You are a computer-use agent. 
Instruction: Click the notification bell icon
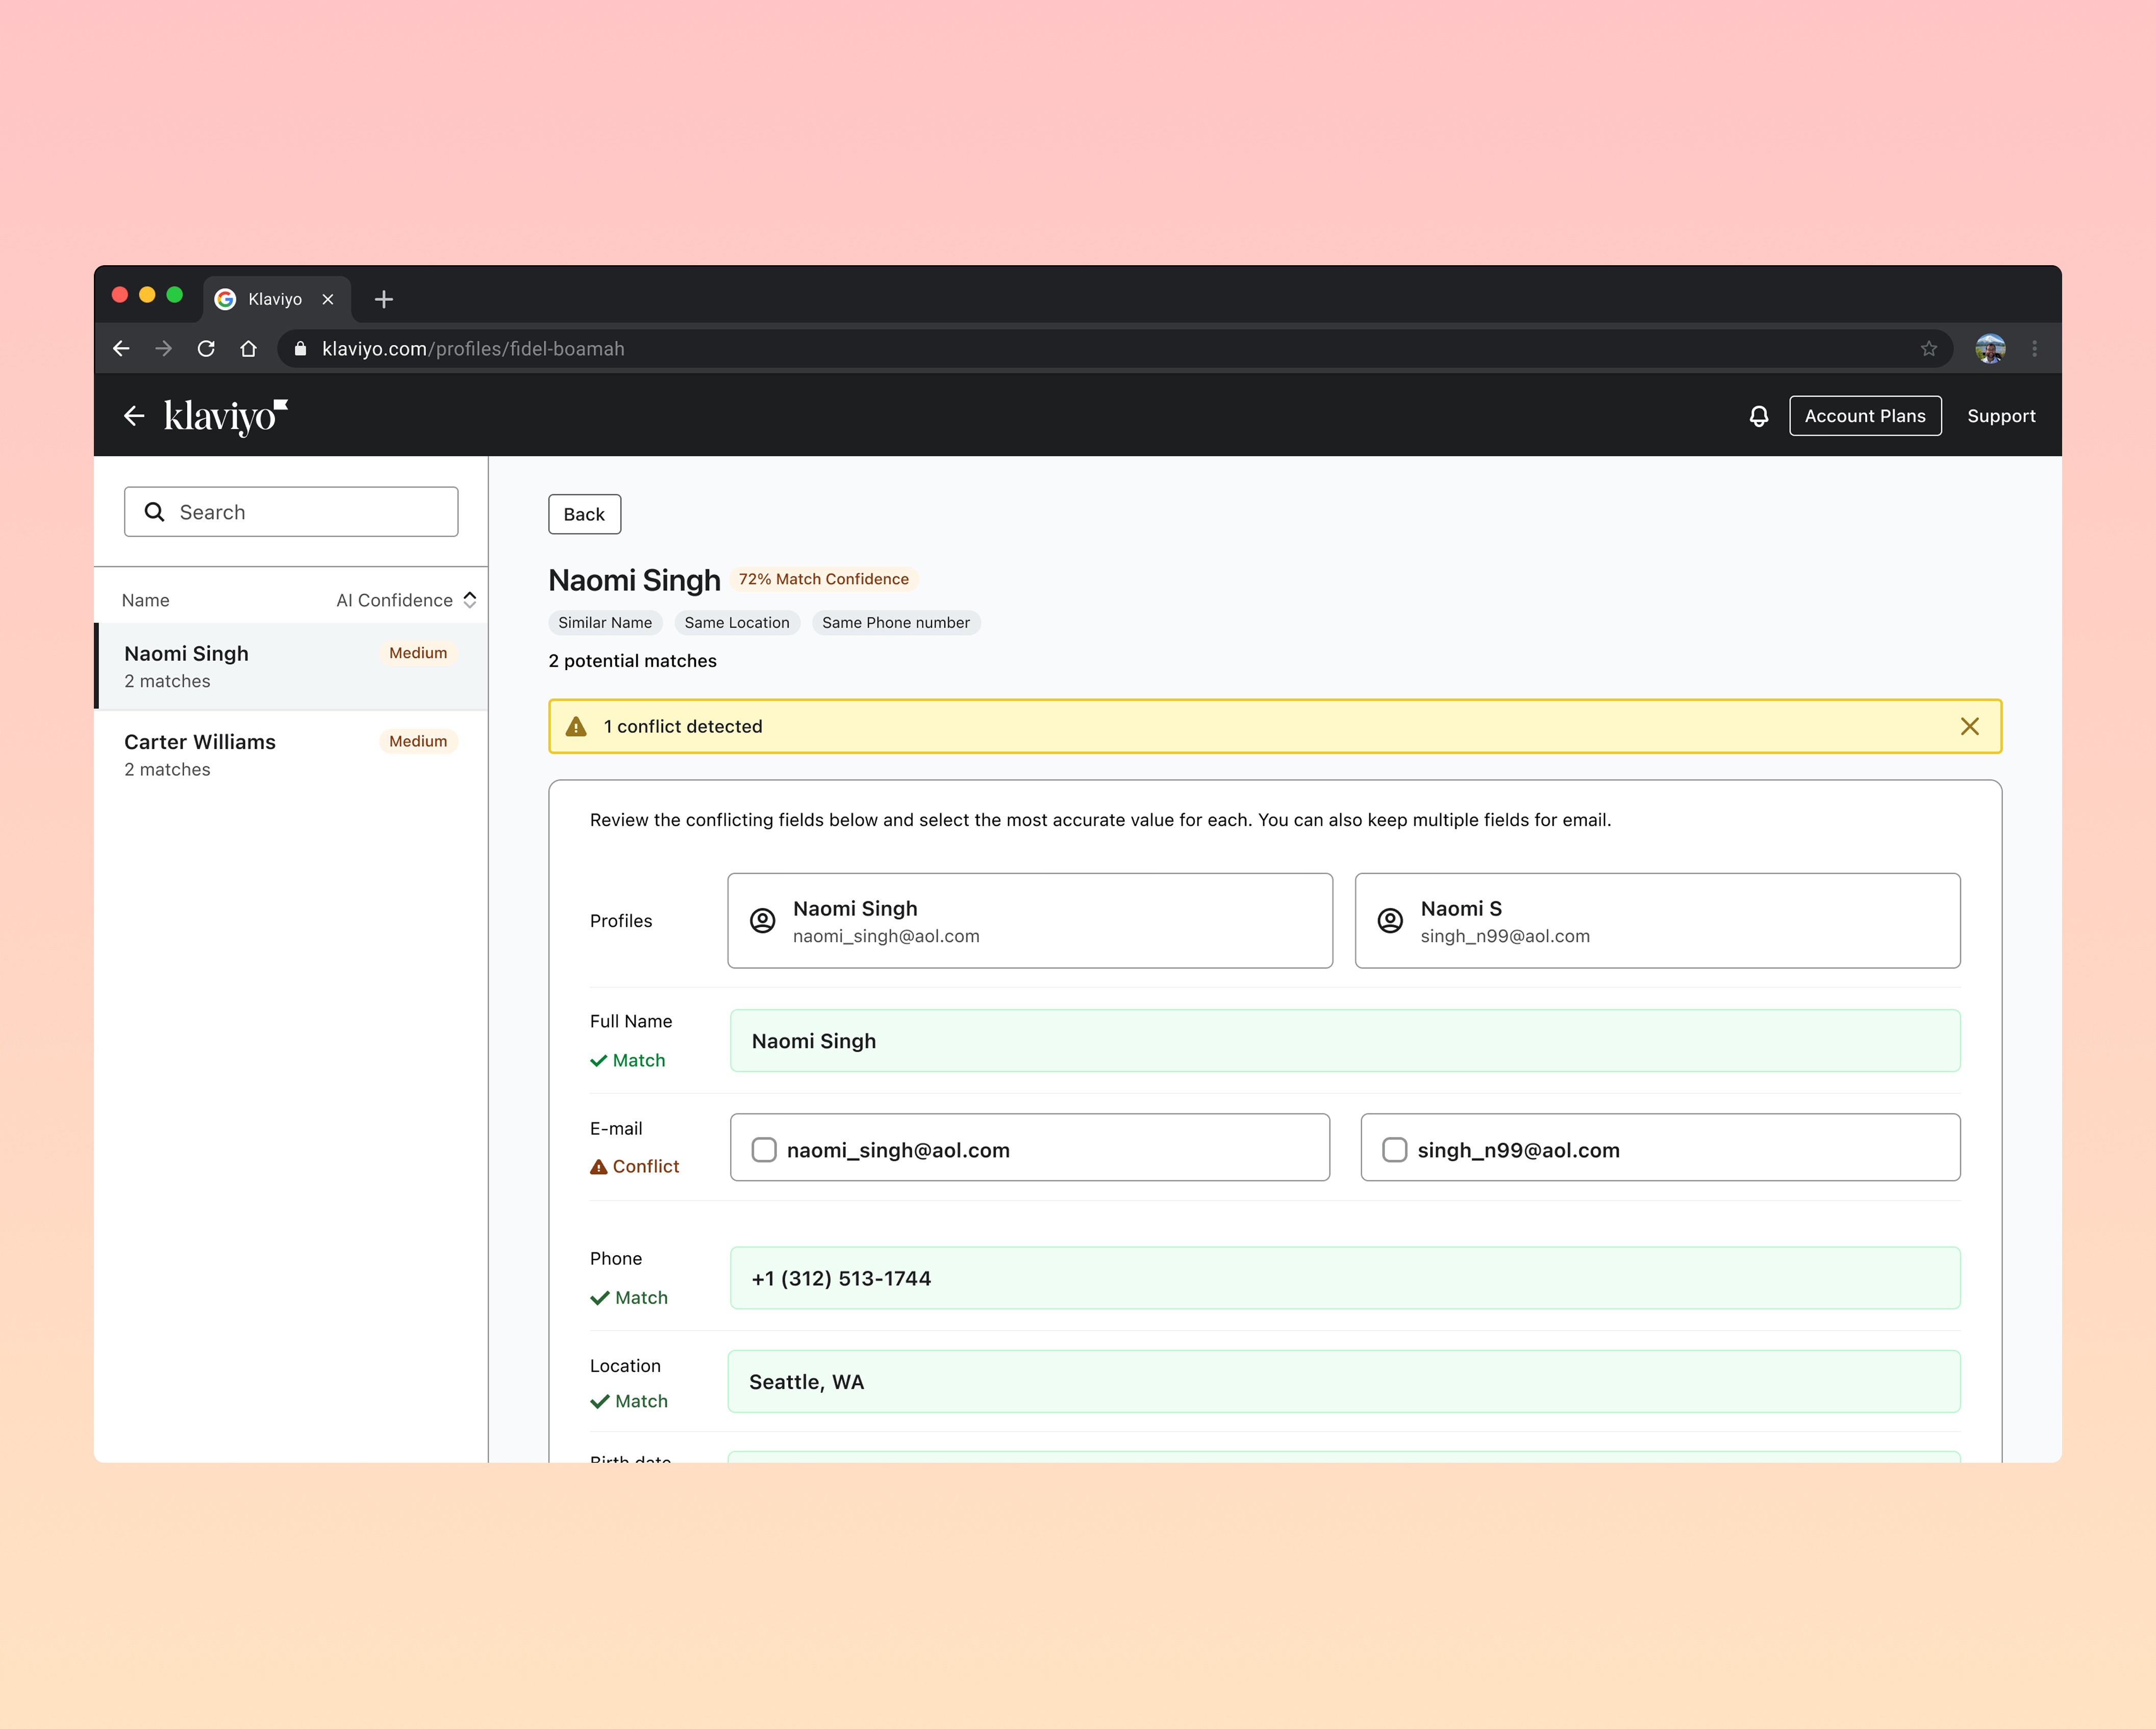tap(1758, 416)
